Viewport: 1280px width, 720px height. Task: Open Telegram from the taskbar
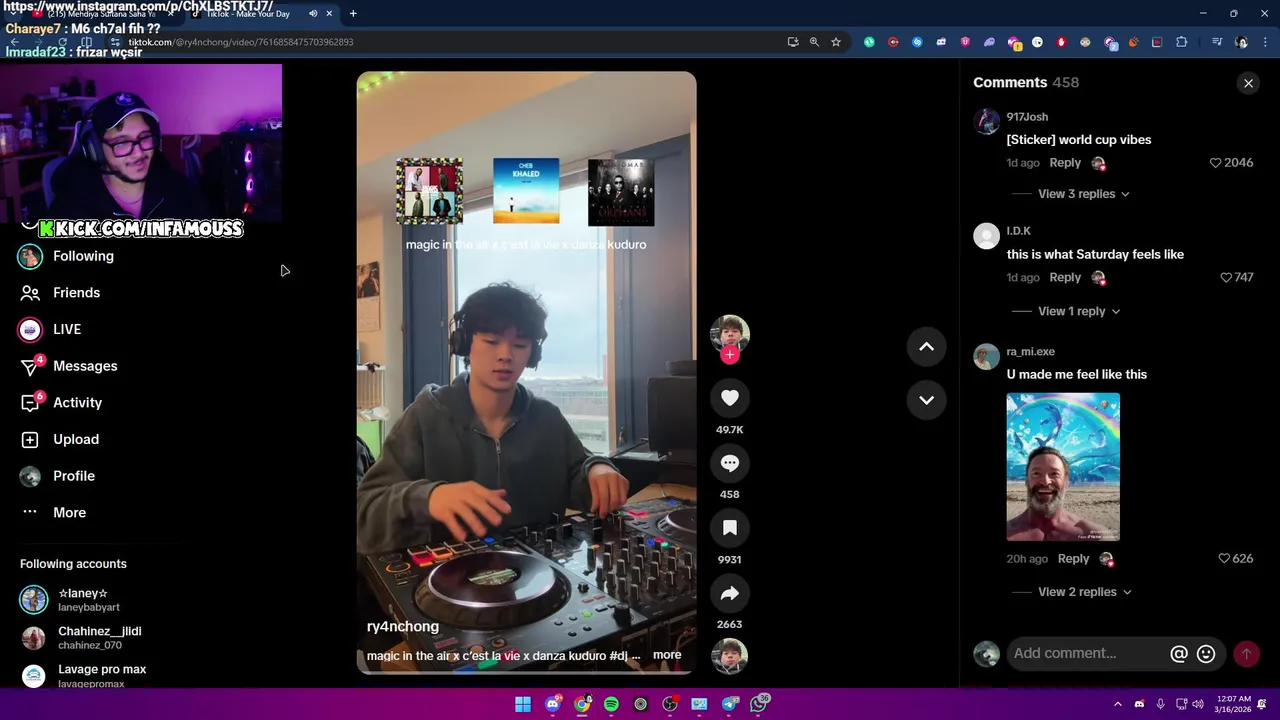point(730,705)
